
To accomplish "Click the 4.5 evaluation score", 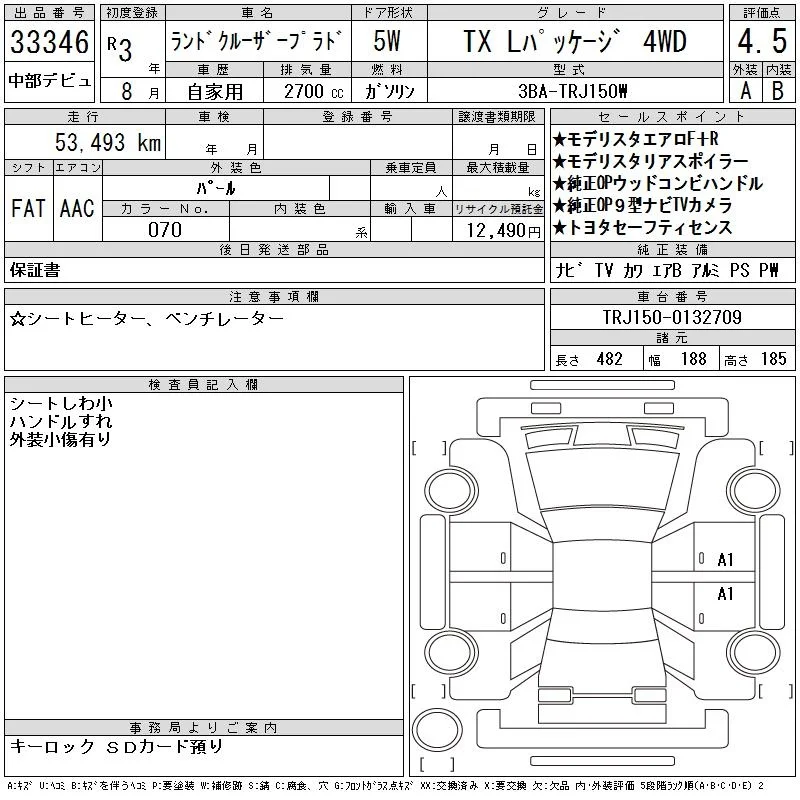I will tap(762, 41).
